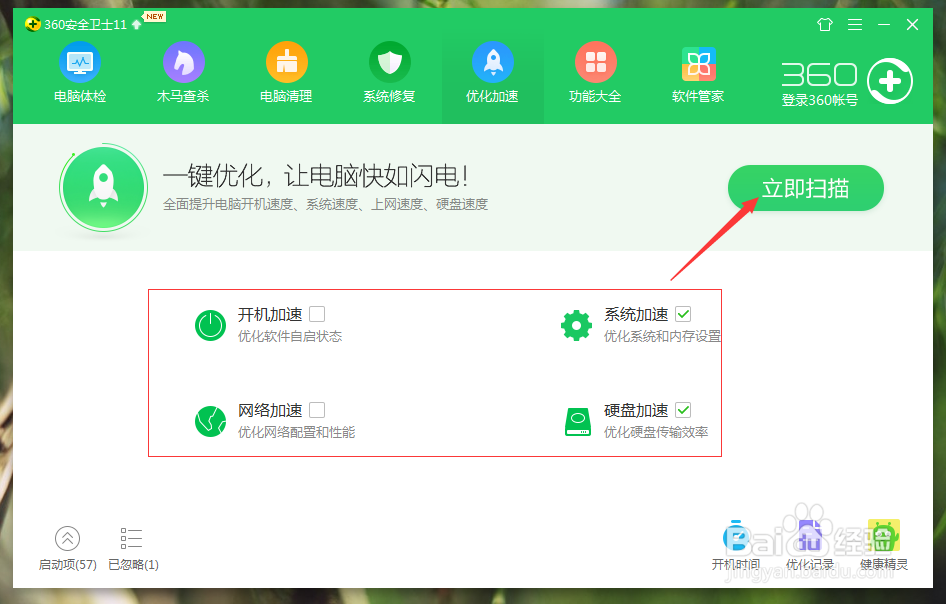The height and width of the screenshot is (604, 946).
Task: Enable 网络加速 checkbox
Action: 317,410
